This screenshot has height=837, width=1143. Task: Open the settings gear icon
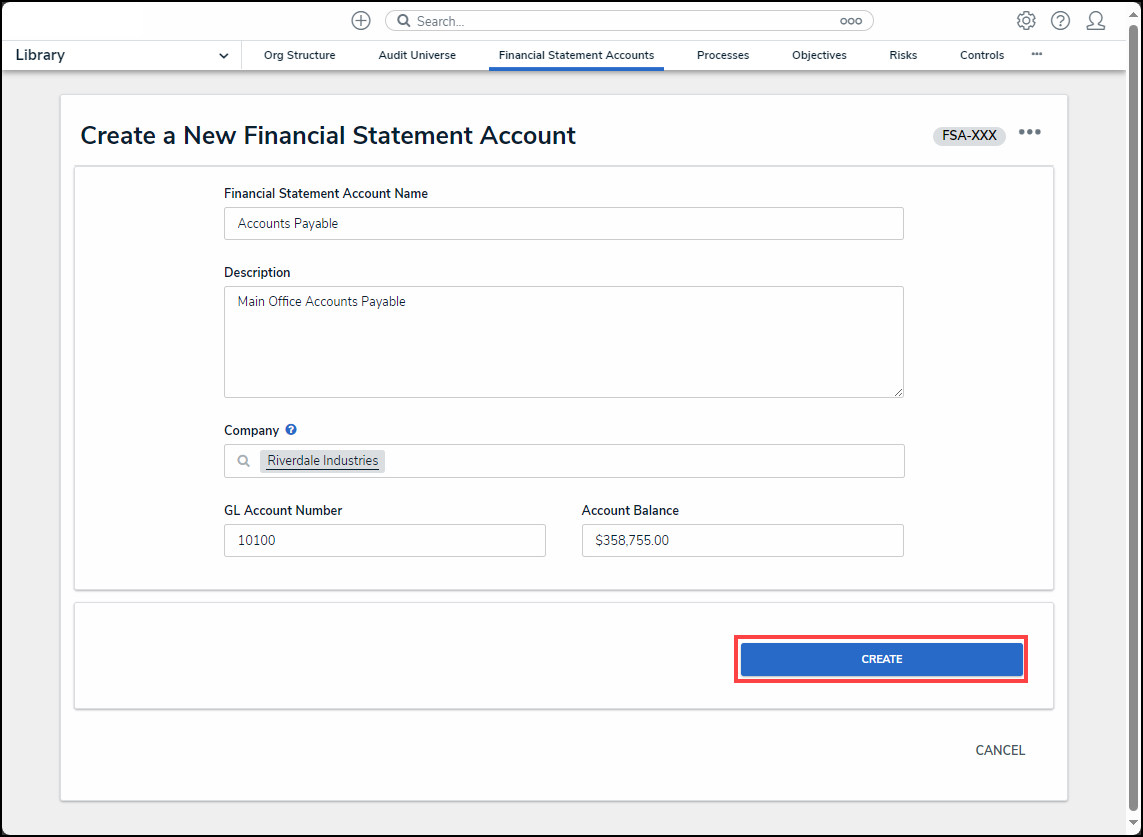click(x=1026, y=21)
